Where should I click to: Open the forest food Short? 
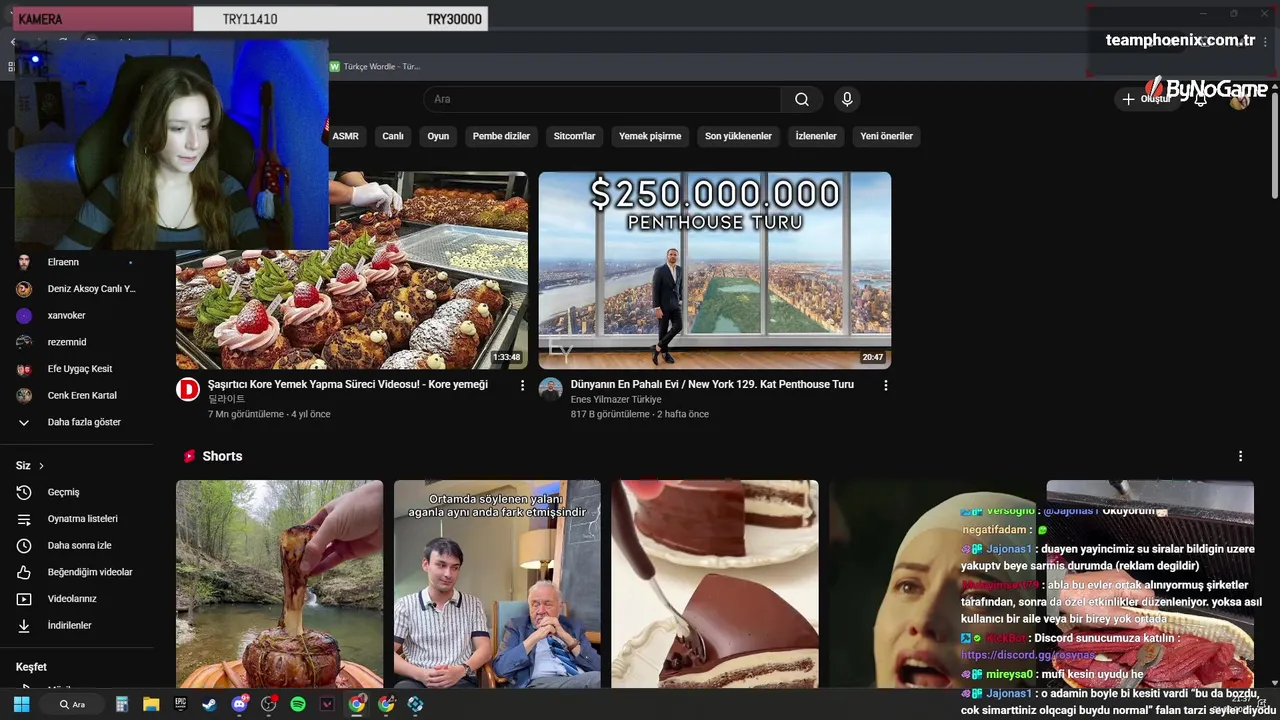pos(279,584)
